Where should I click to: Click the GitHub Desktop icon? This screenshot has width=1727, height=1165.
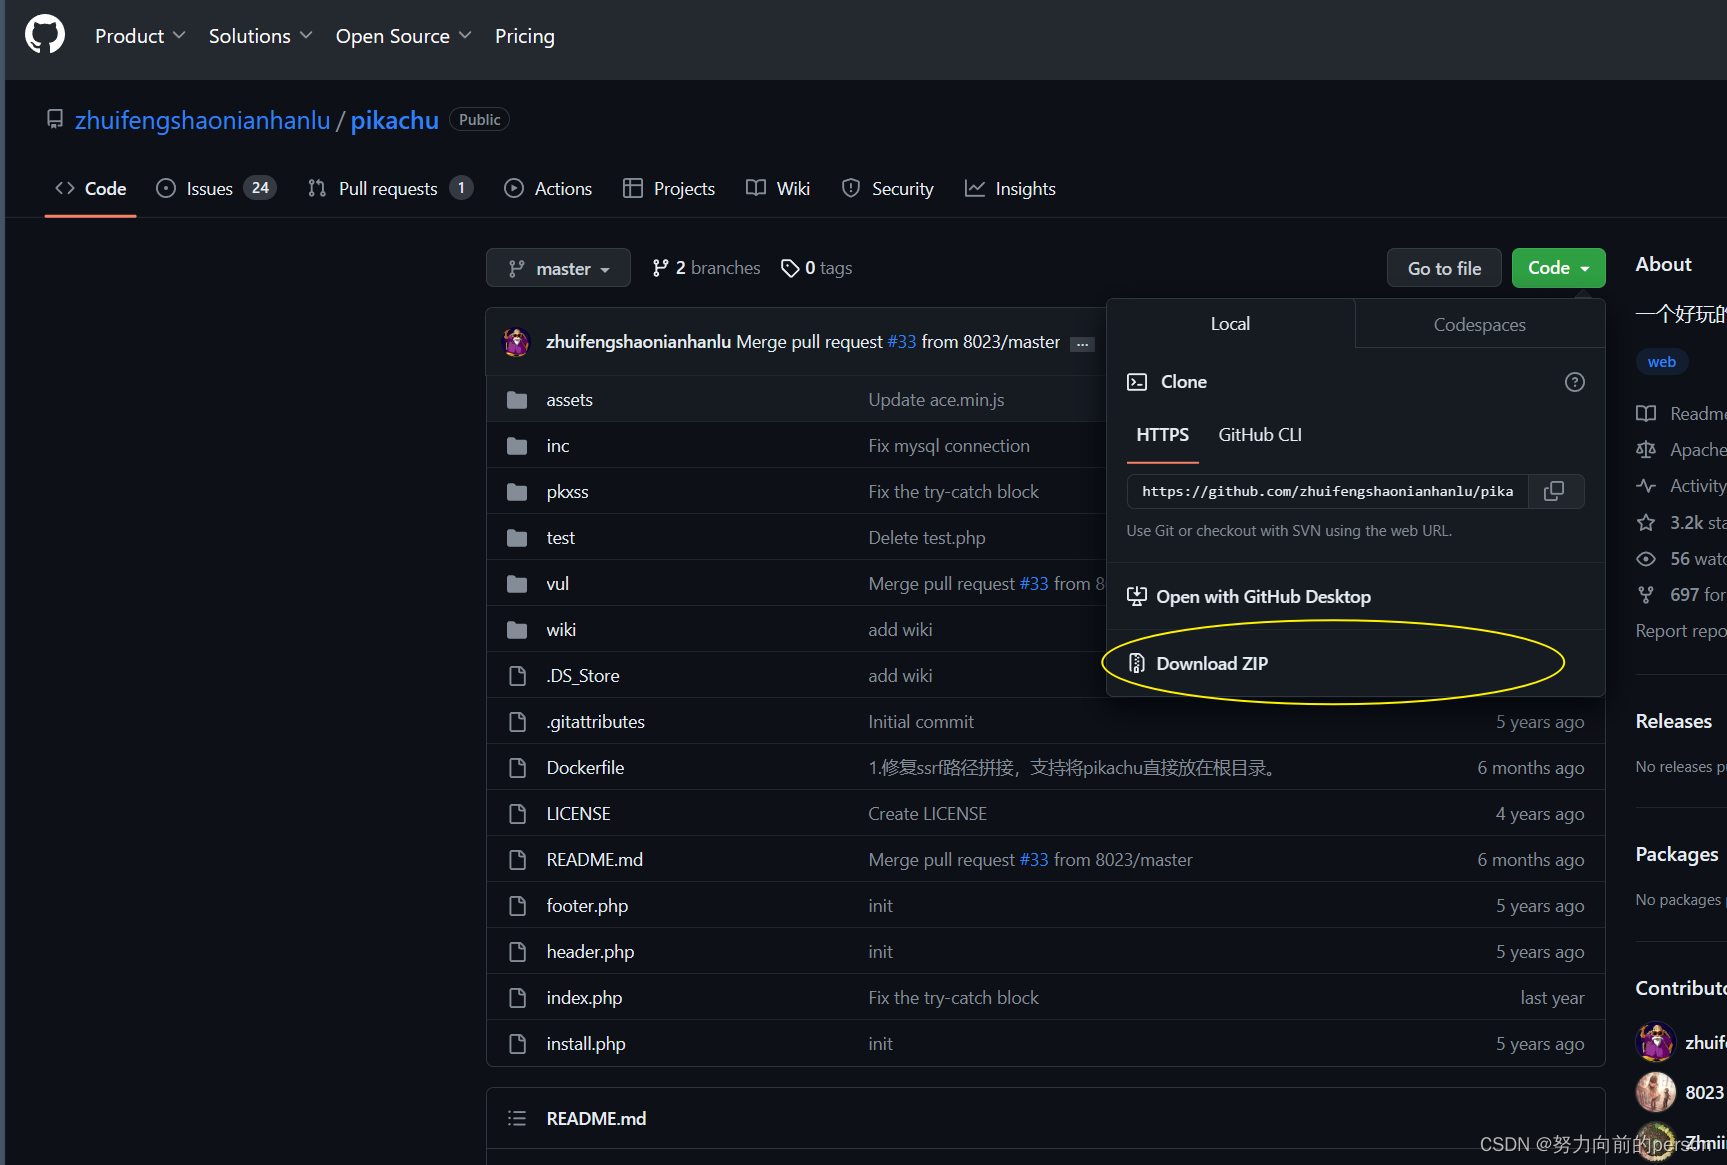tap(1137, 597)
